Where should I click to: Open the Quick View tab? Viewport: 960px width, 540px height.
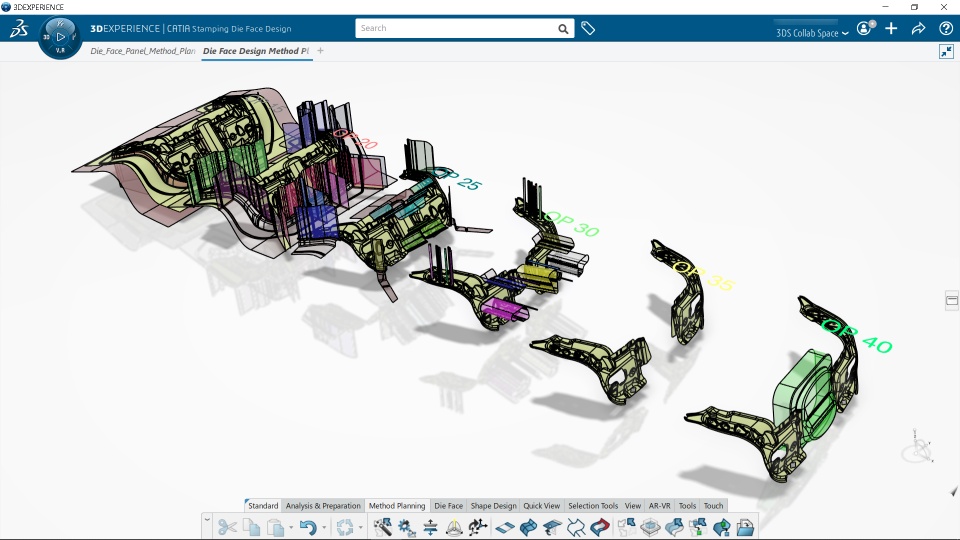point(541,506)
